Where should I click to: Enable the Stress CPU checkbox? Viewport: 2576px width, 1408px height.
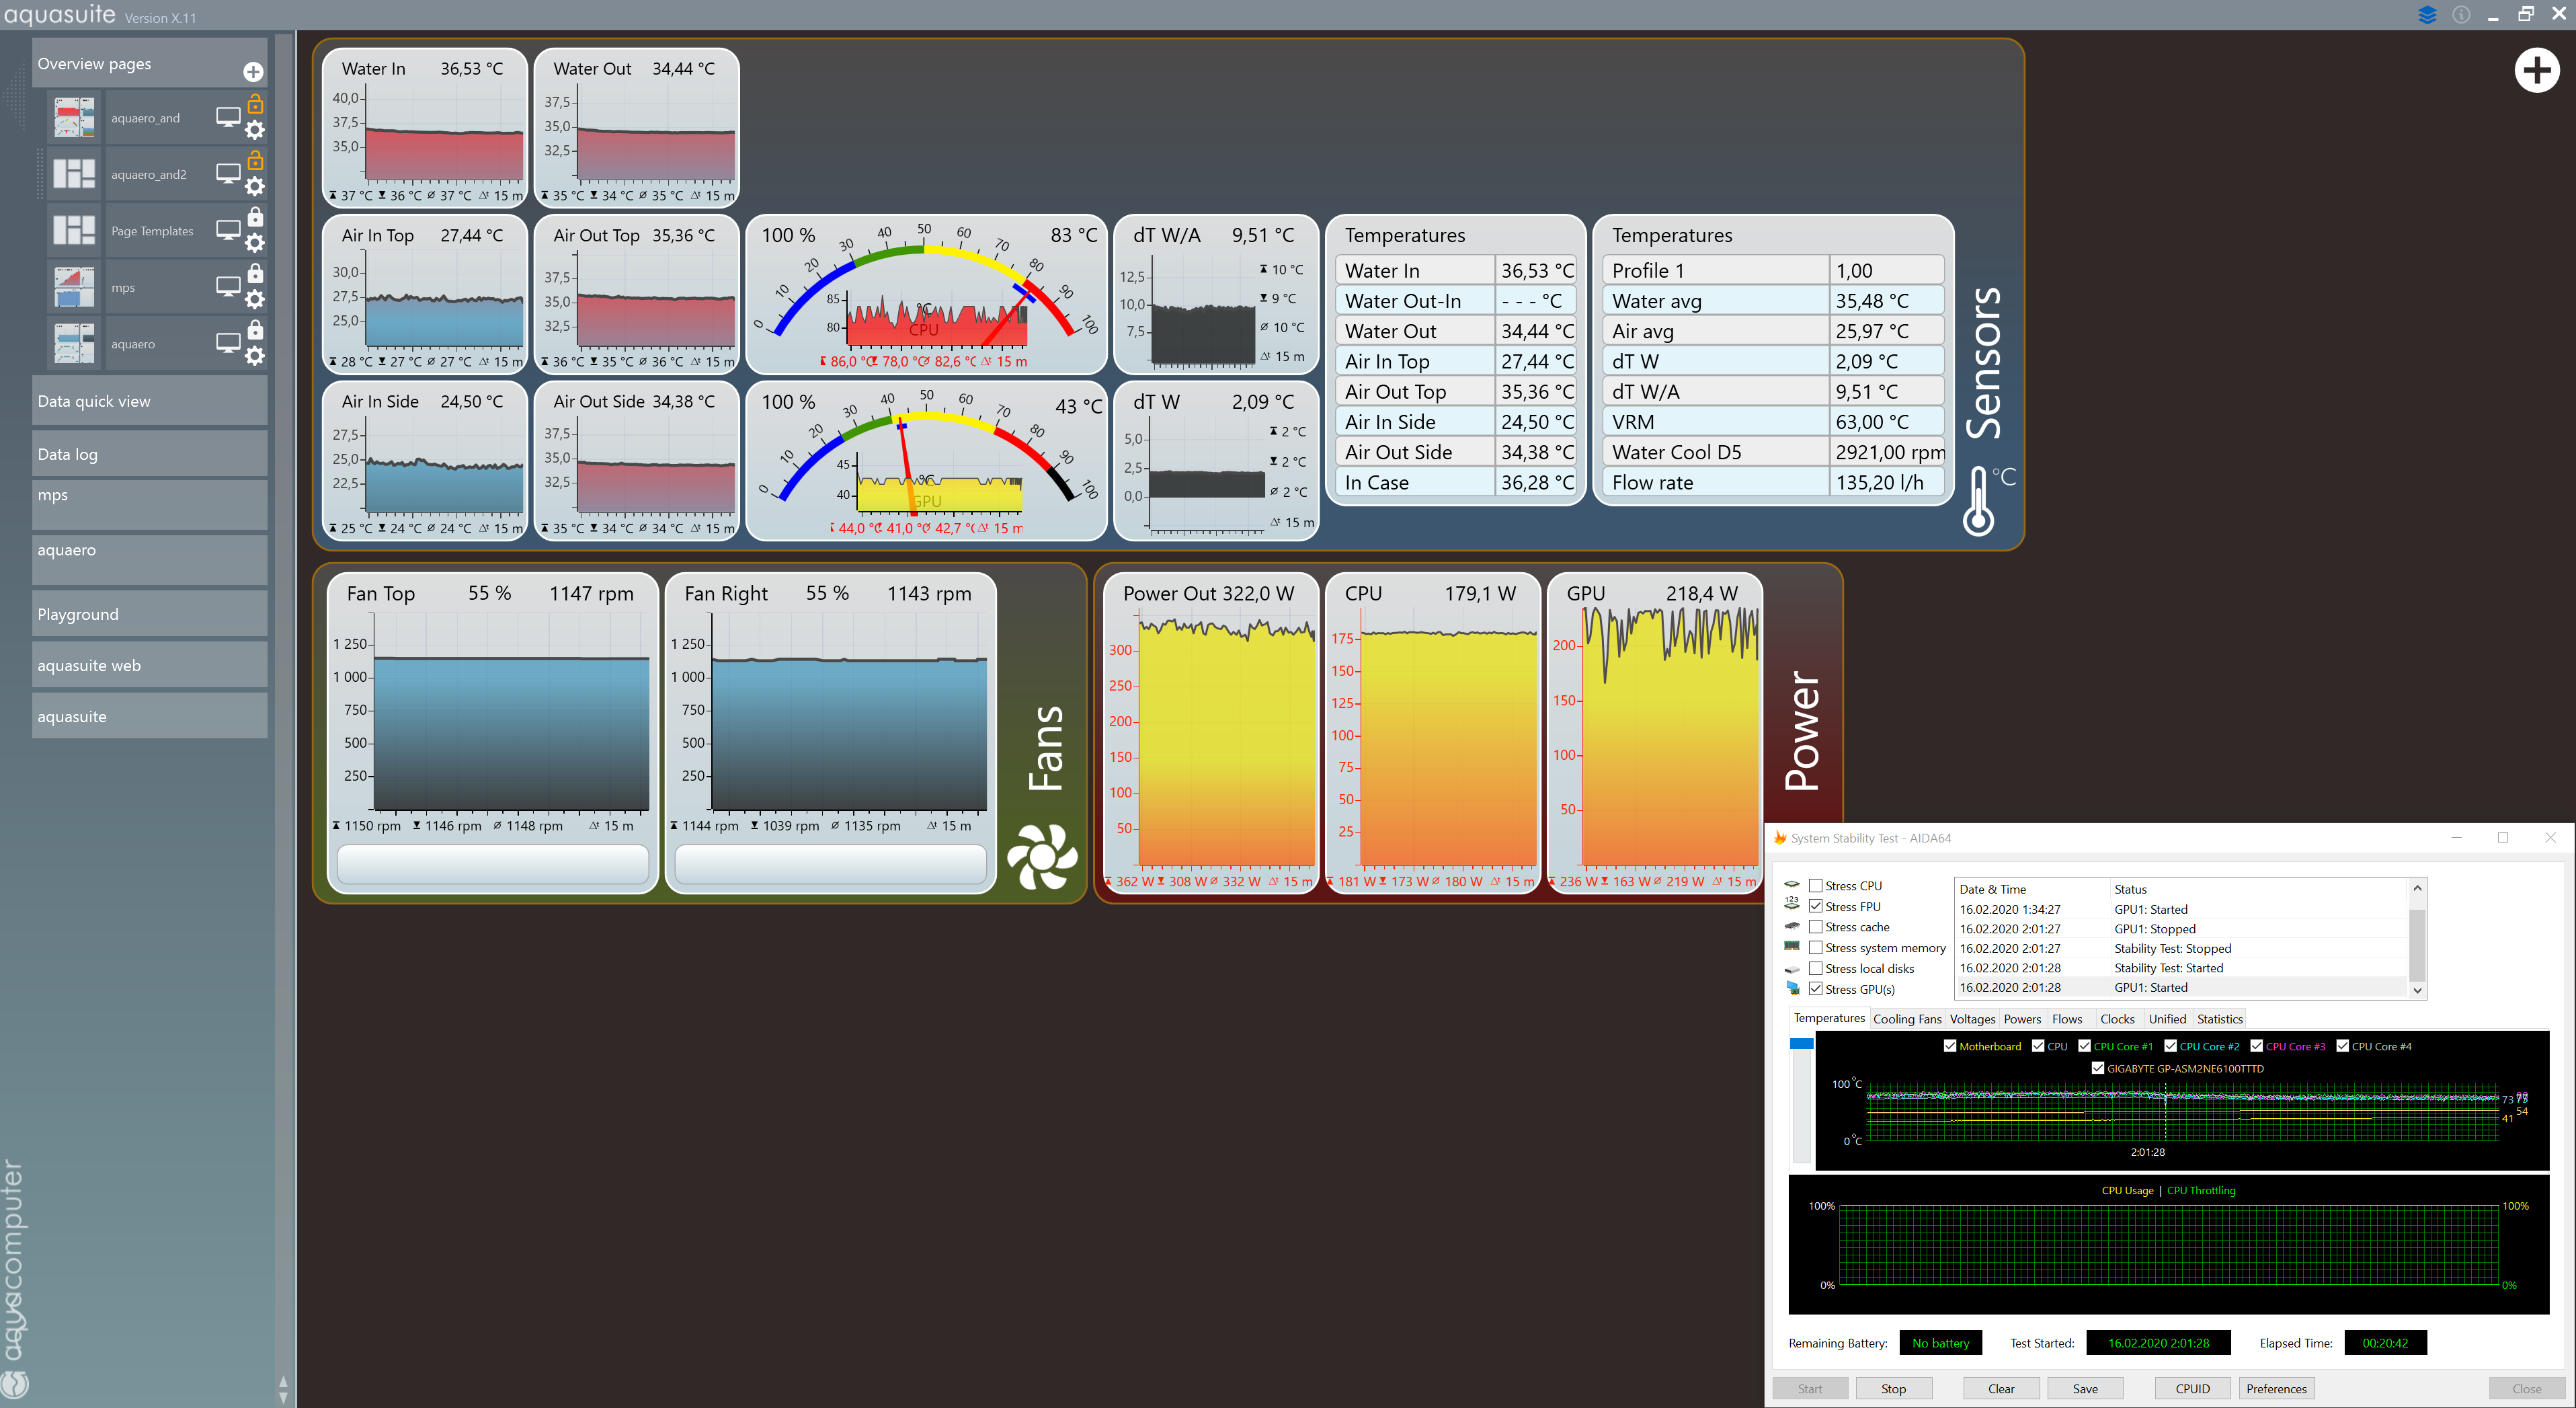(x=1816, y=886)
